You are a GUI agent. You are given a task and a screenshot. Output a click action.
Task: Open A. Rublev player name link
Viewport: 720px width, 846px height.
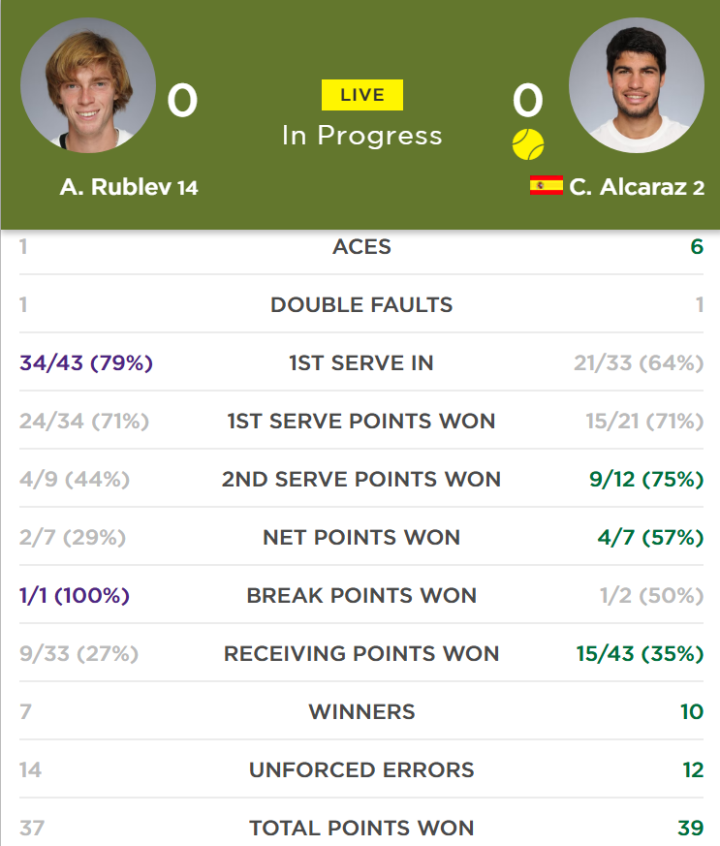click(129, 187)
